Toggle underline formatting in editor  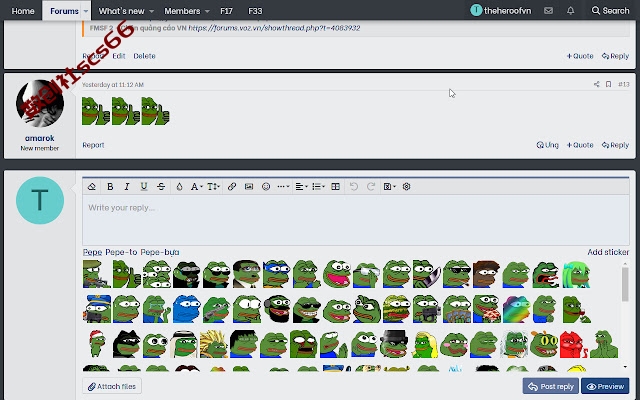pyautogui.click(x=144, y=187)
